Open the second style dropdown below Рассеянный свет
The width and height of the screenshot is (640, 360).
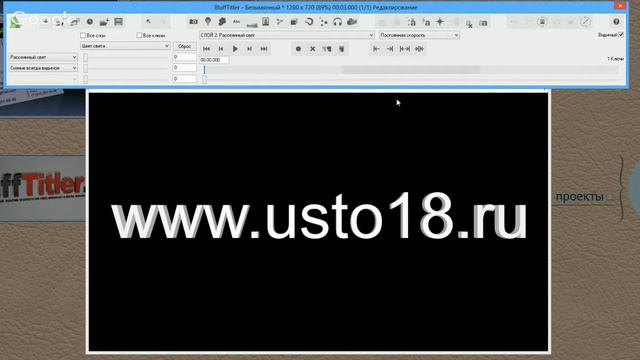pyautogui.click(x=43, y=68)
